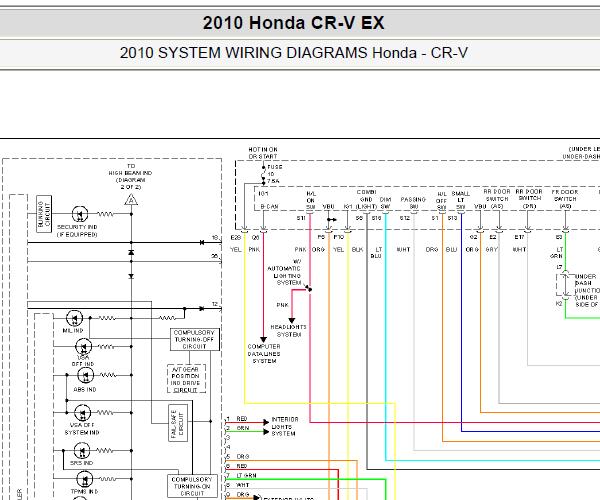Select the COMPULSORY TURNING-ON CIRCUIT box
The height and width of the screenshot is (500, 600).
(192, 486)
